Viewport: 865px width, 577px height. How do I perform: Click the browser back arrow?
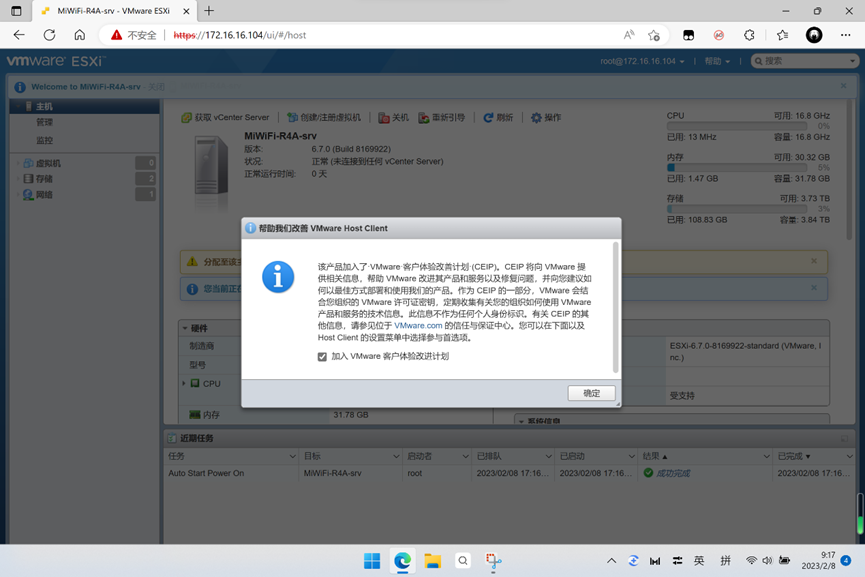[x=19, y=35]
